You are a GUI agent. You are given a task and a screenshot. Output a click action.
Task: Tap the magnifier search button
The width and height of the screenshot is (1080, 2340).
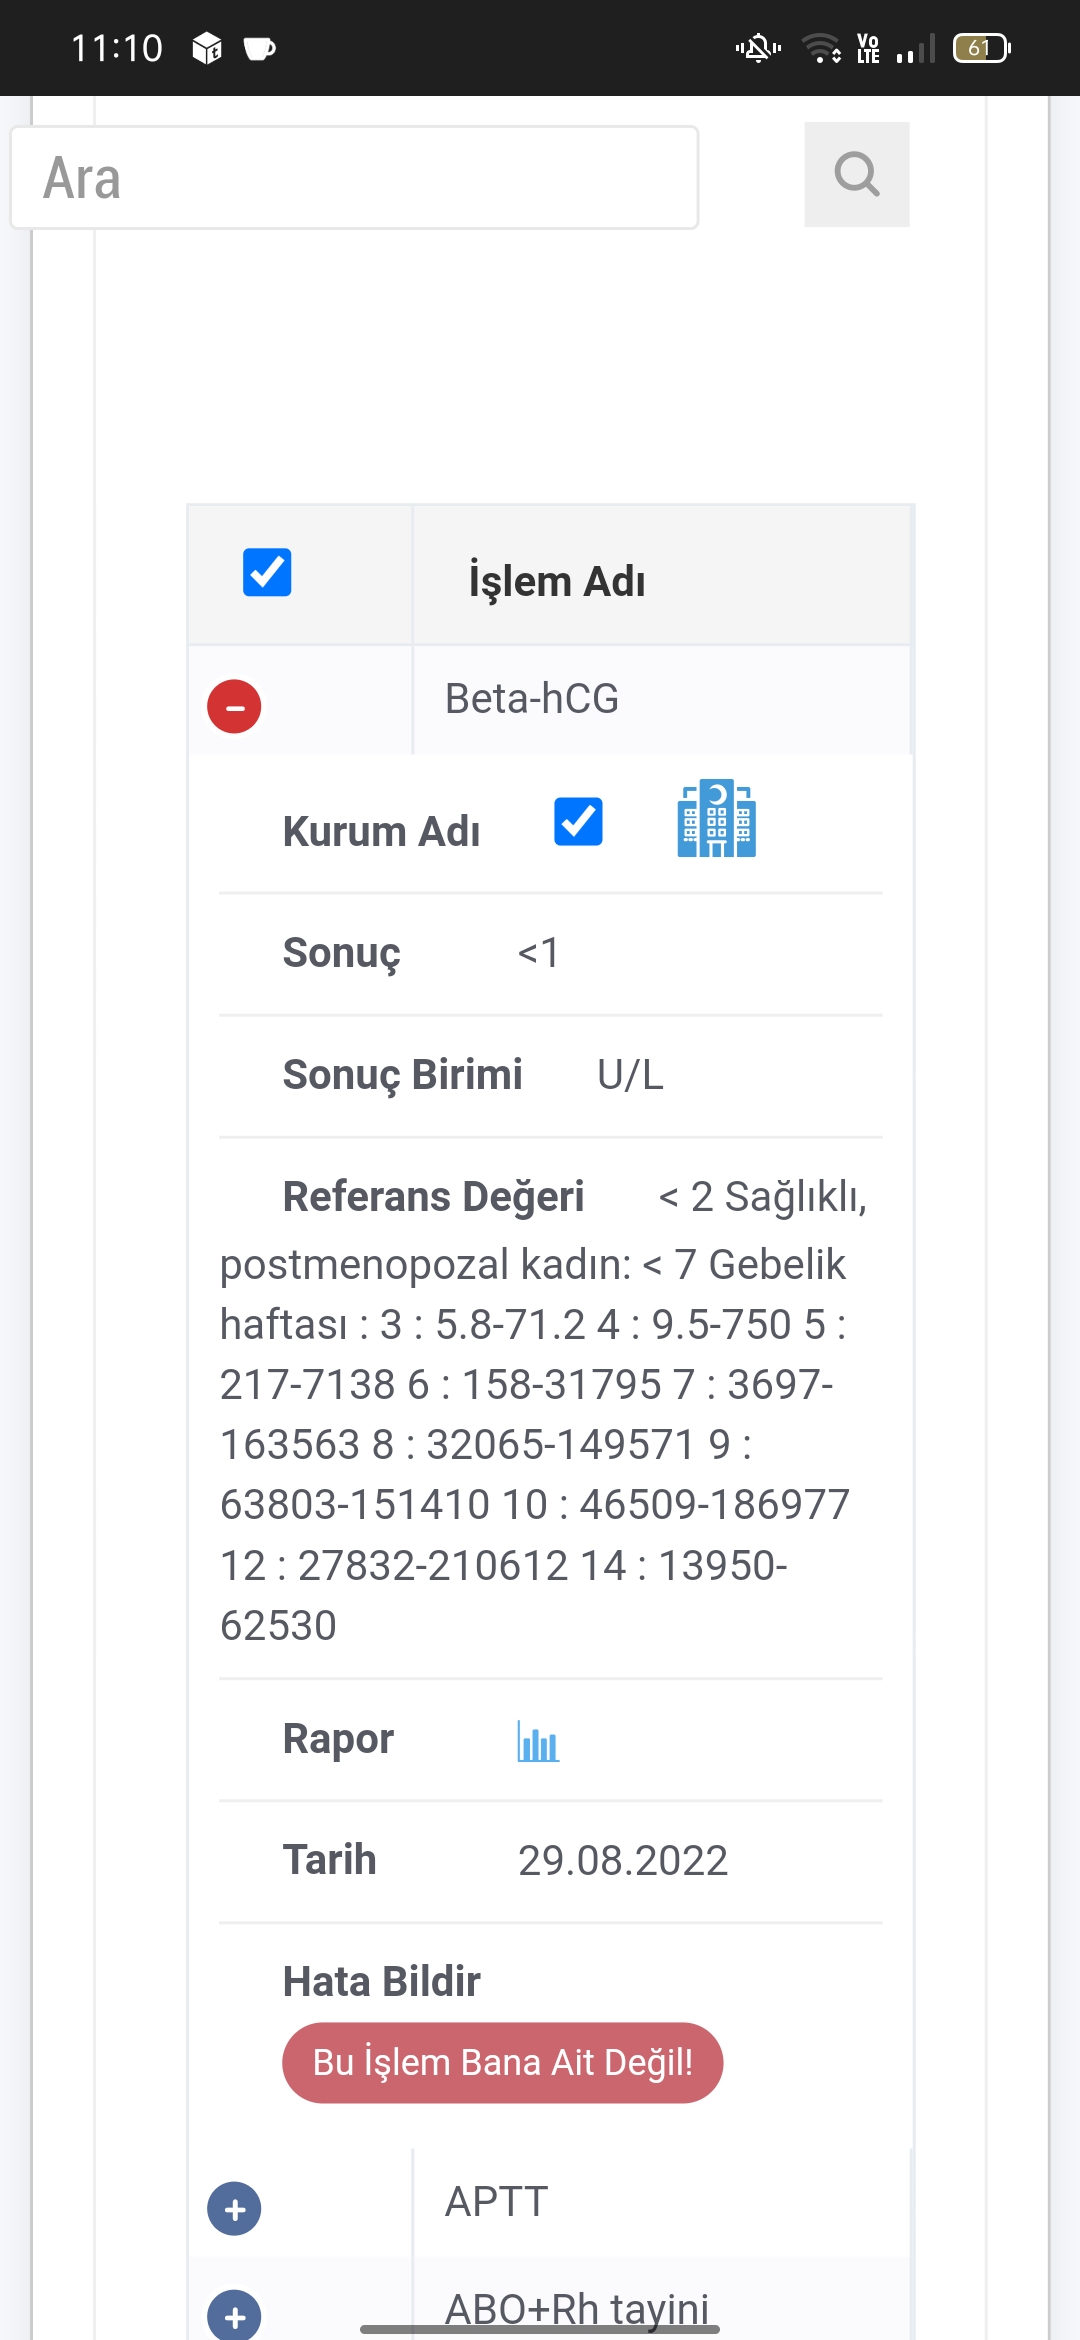[x=857, y=175]
